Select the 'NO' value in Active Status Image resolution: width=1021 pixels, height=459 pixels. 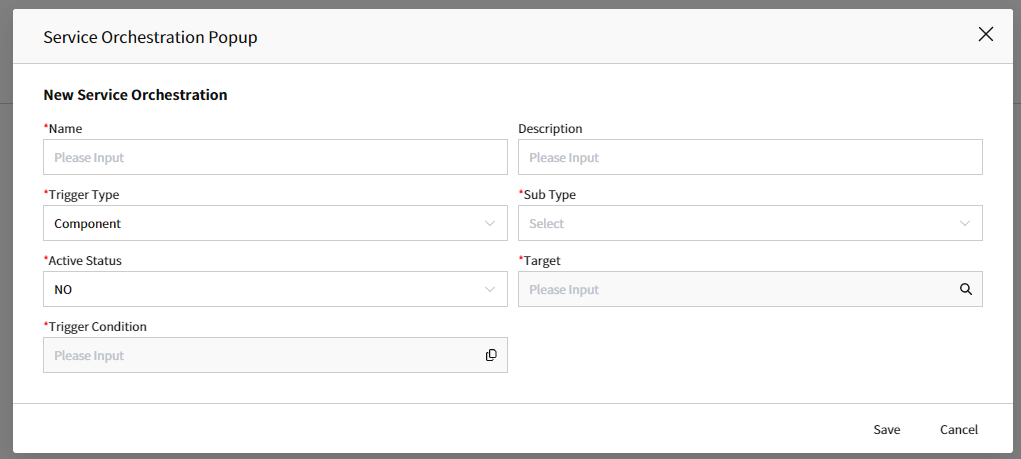(63, 289)
